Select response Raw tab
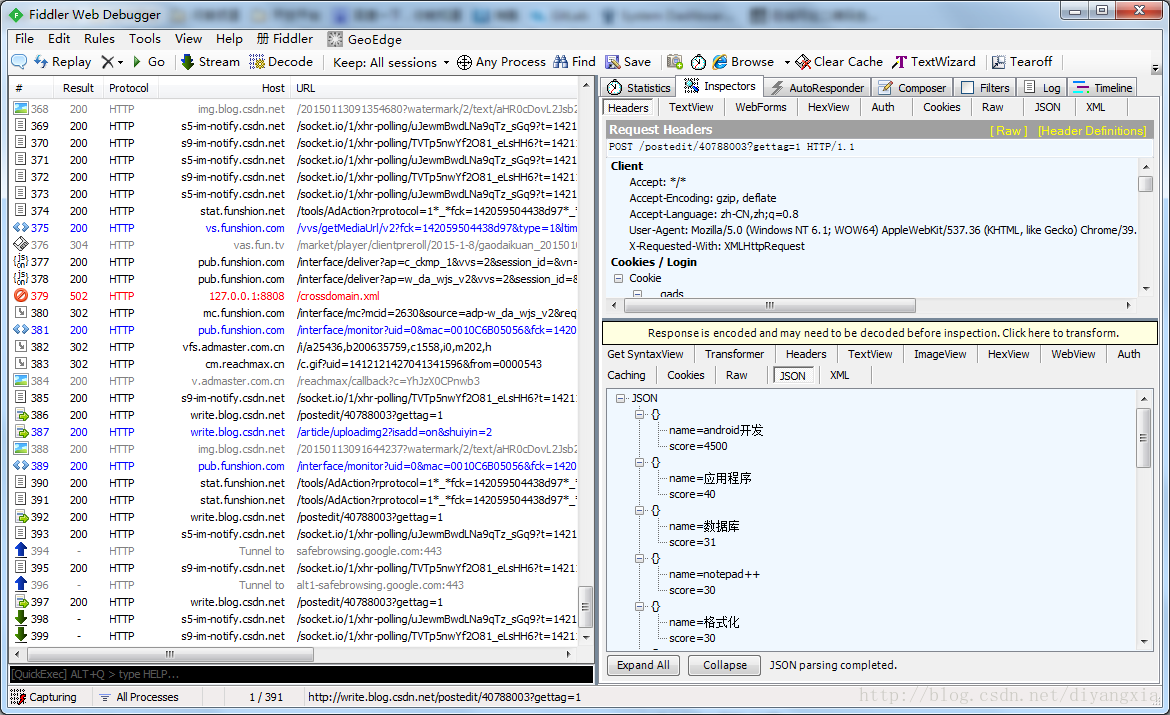Screen dimensions: 1170x715 click(x=736, y=375)
